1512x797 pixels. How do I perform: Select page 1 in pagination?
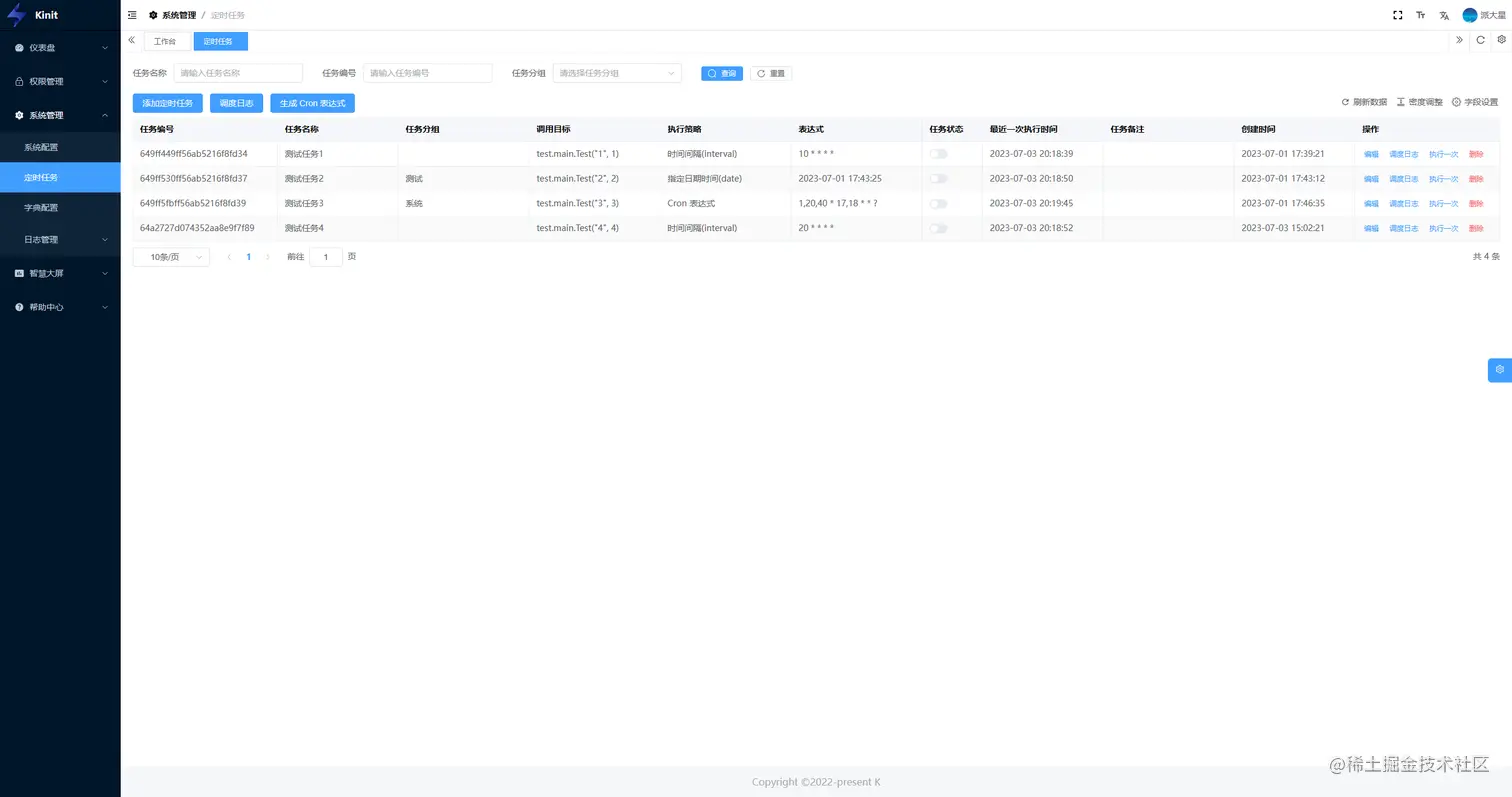[x=249, y=257]
